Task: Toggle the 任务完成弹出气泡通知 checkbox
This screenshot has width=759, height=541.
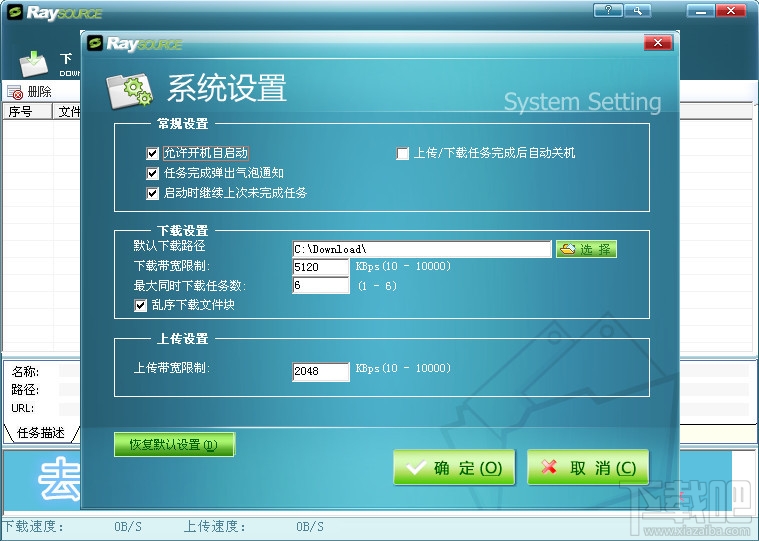Action: [152, 173]
